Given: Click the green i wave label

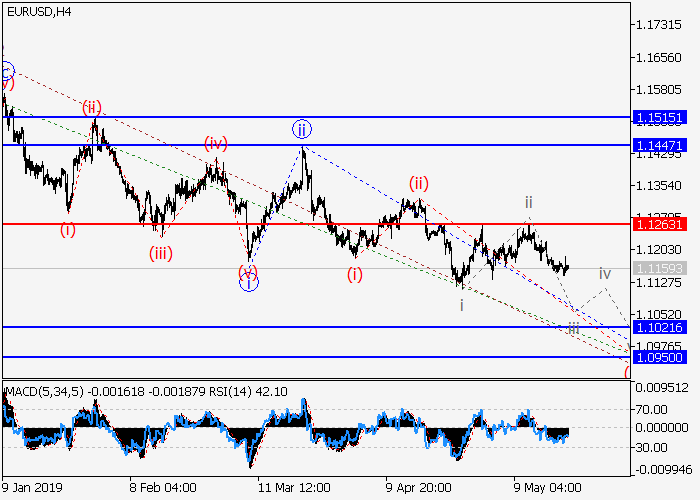Looking at the screenshot, I should pyautogui.click(x=461, y=304).
